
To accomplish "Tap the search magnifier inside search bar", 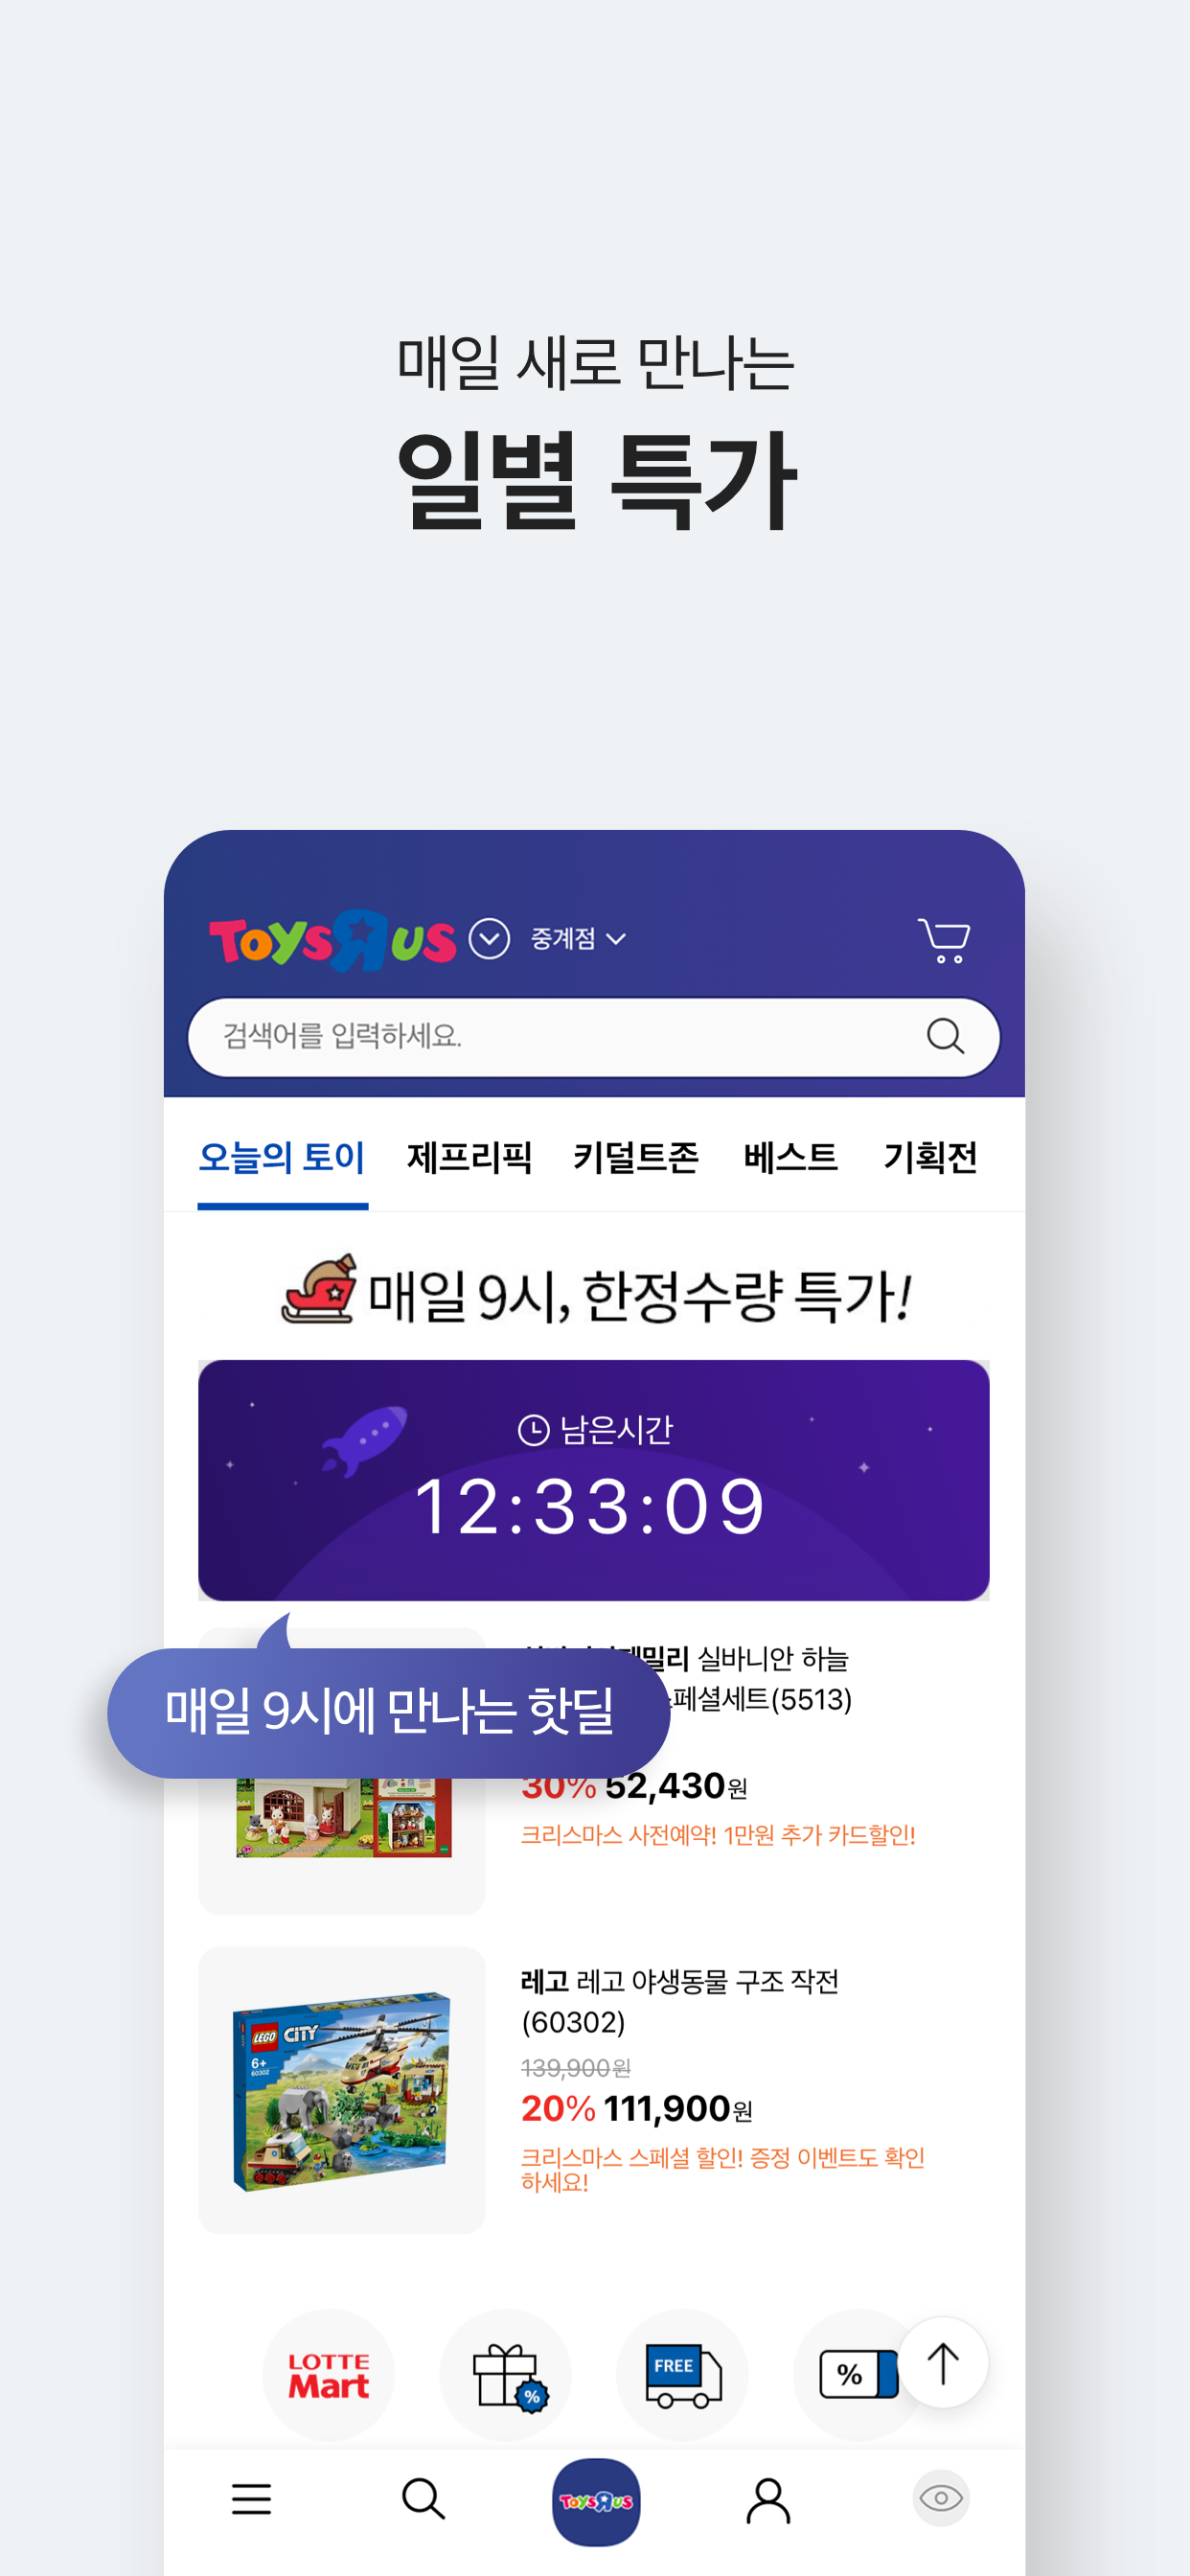I will point(945,1036).
